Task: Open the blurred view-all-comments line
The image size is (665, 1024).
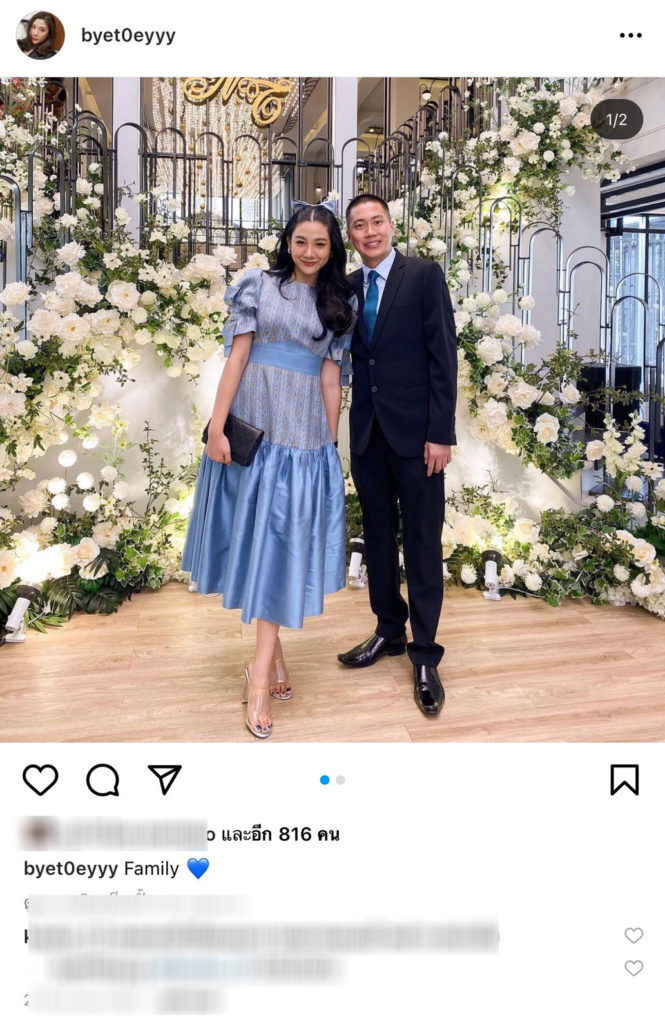Action: click(x=134, y=903)
